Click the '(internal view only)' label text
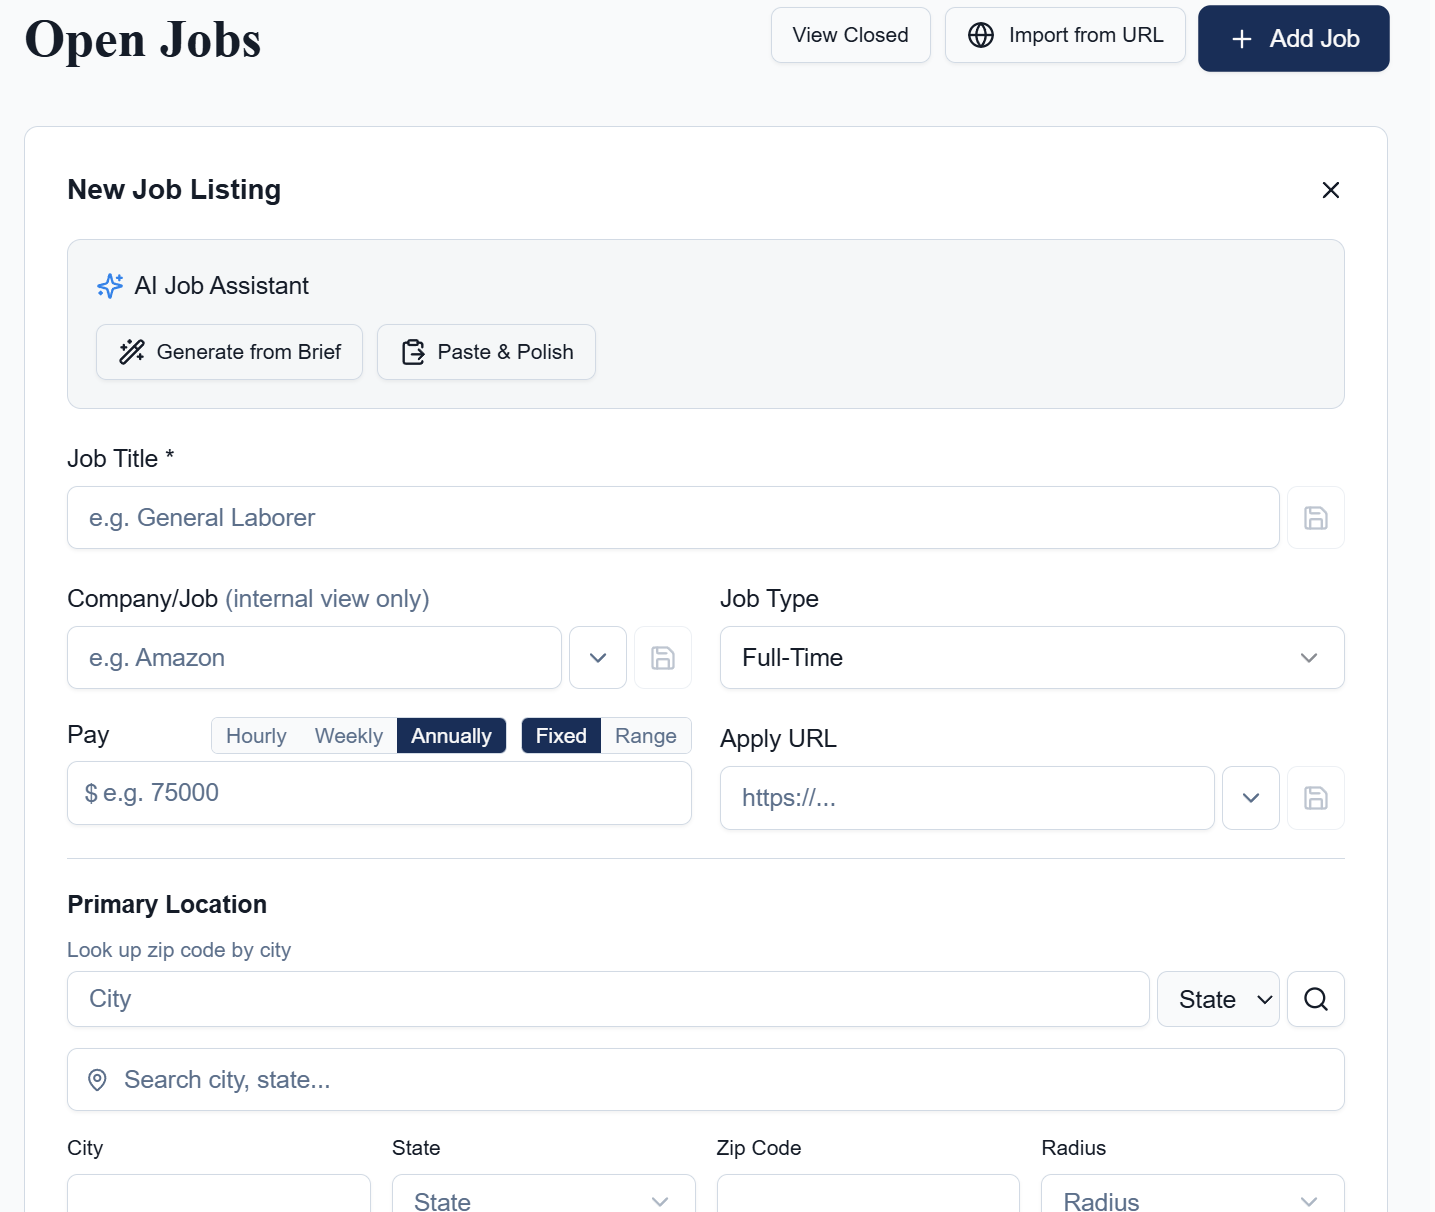1435x1212 pixels. [327, 599]
